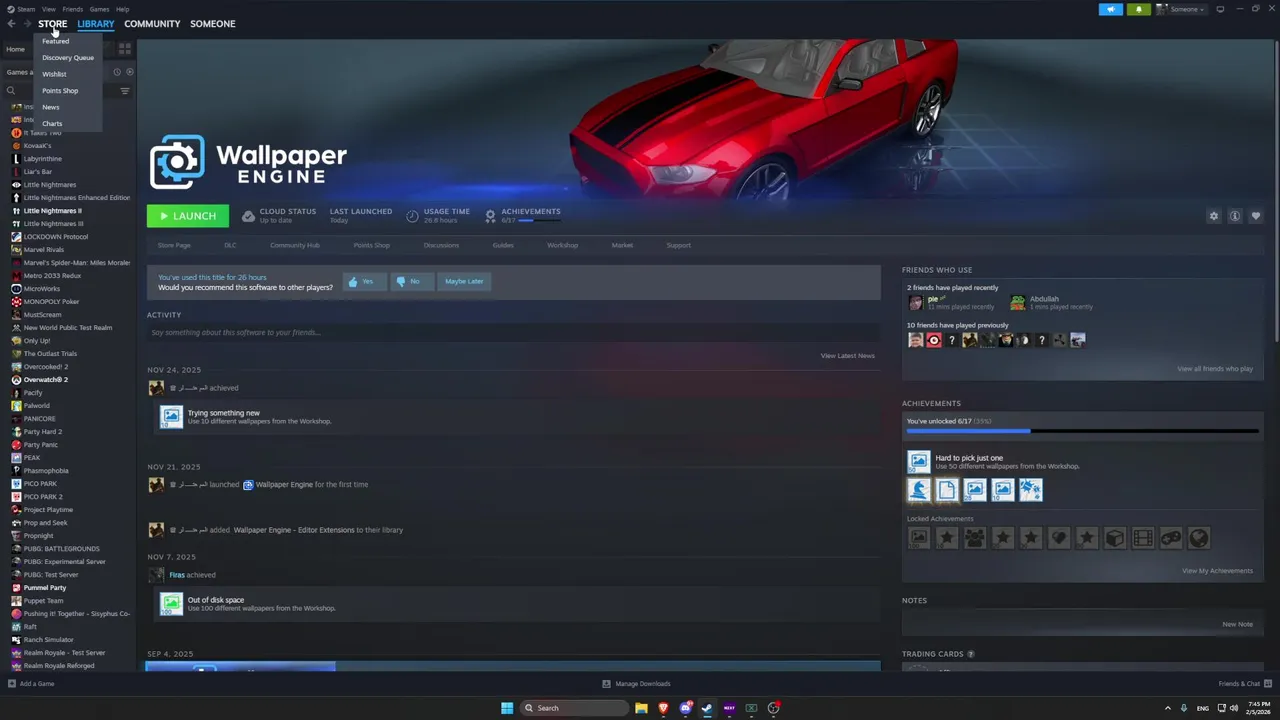Click the say something activity field

tap(513, 332)
